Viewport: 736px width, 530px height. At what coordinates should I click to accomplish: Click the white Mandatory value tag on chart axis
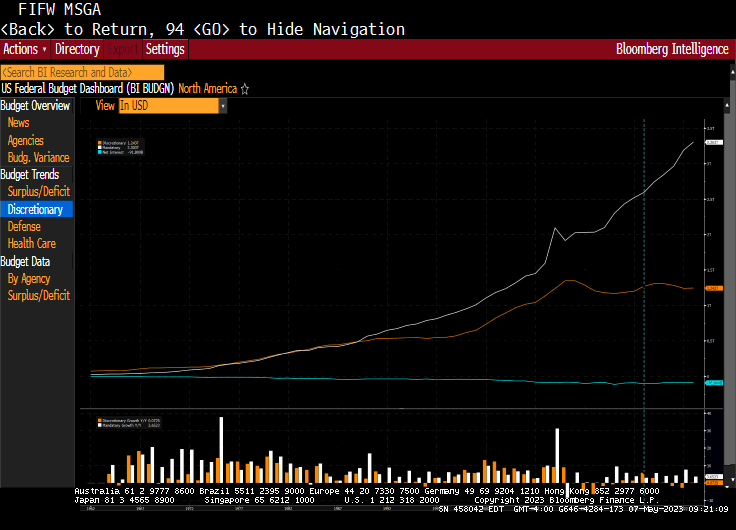pos(713,143)
